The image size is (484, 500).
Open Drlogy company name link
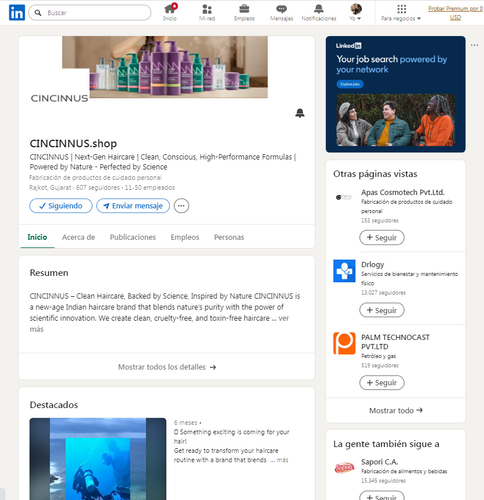click(x=373, y=265)
